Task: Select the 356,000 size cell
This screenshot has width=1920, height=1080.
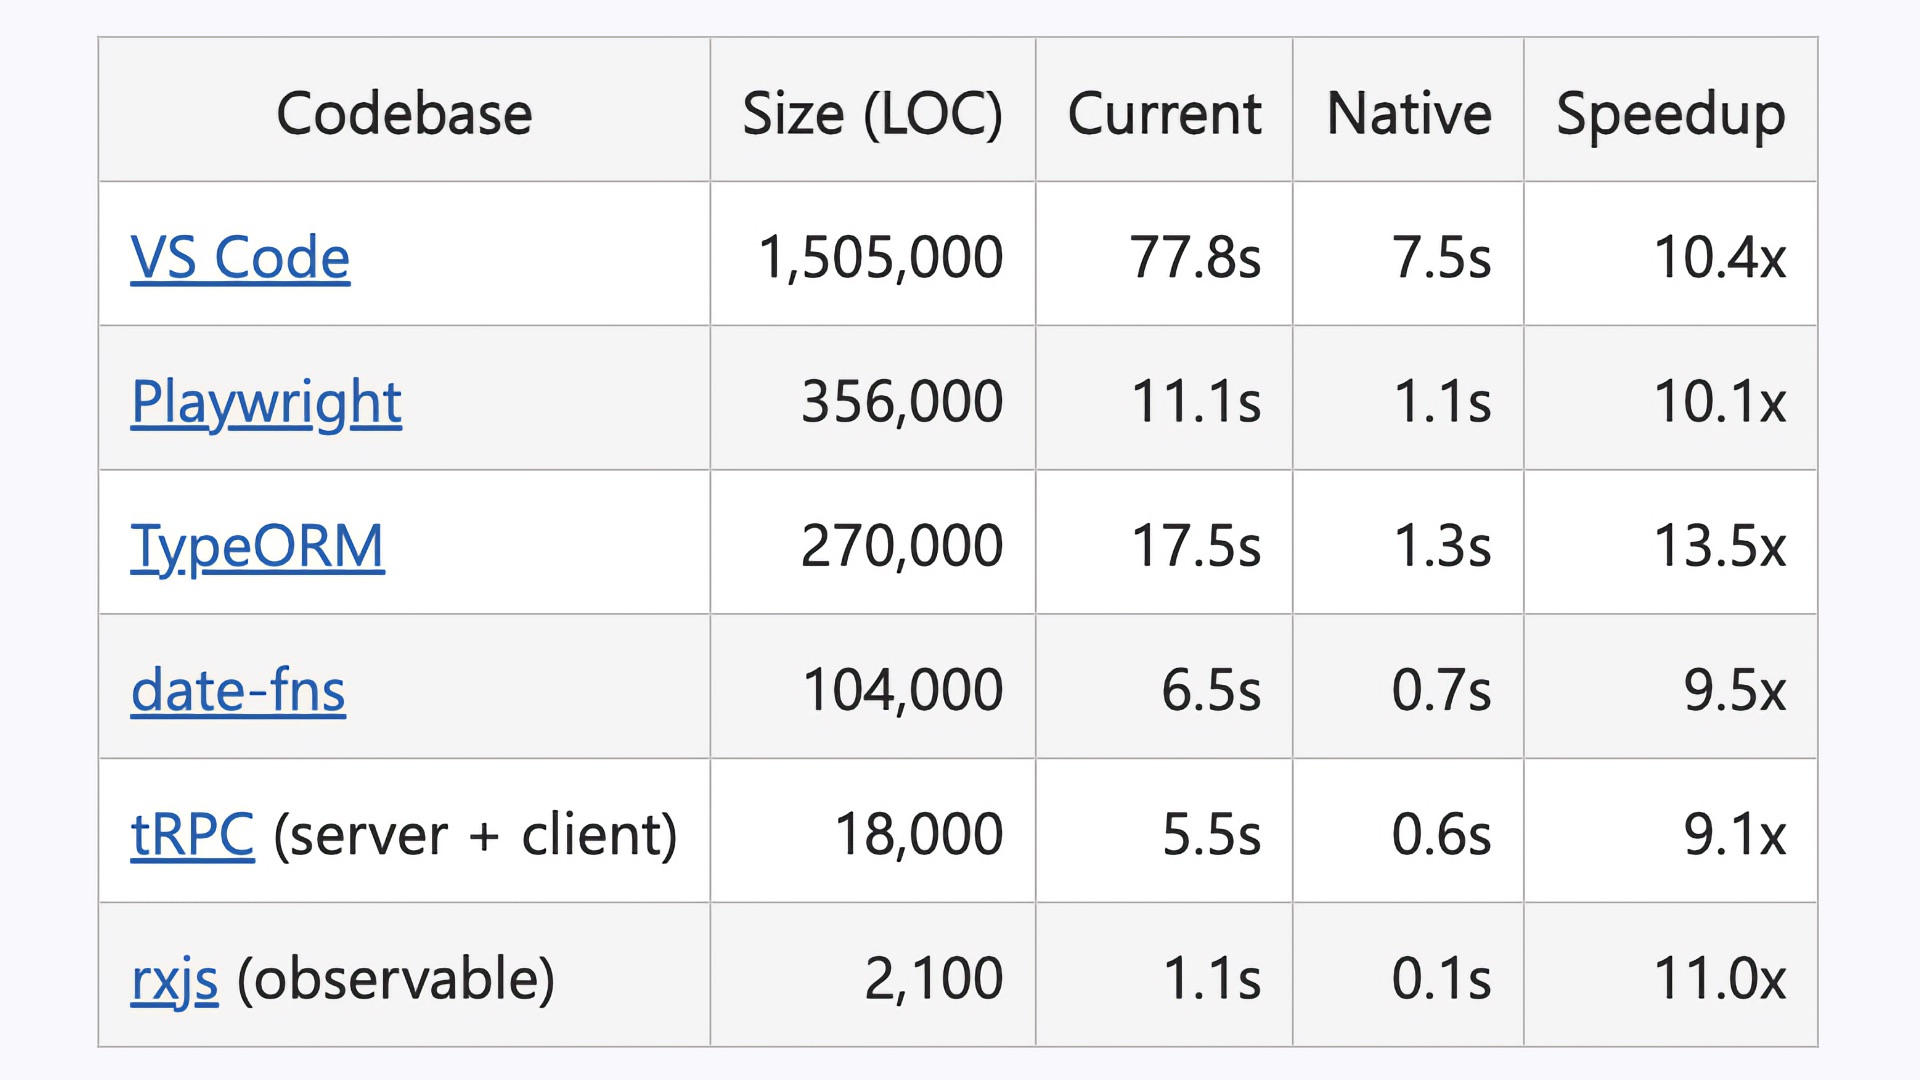Action: (872, 398)
